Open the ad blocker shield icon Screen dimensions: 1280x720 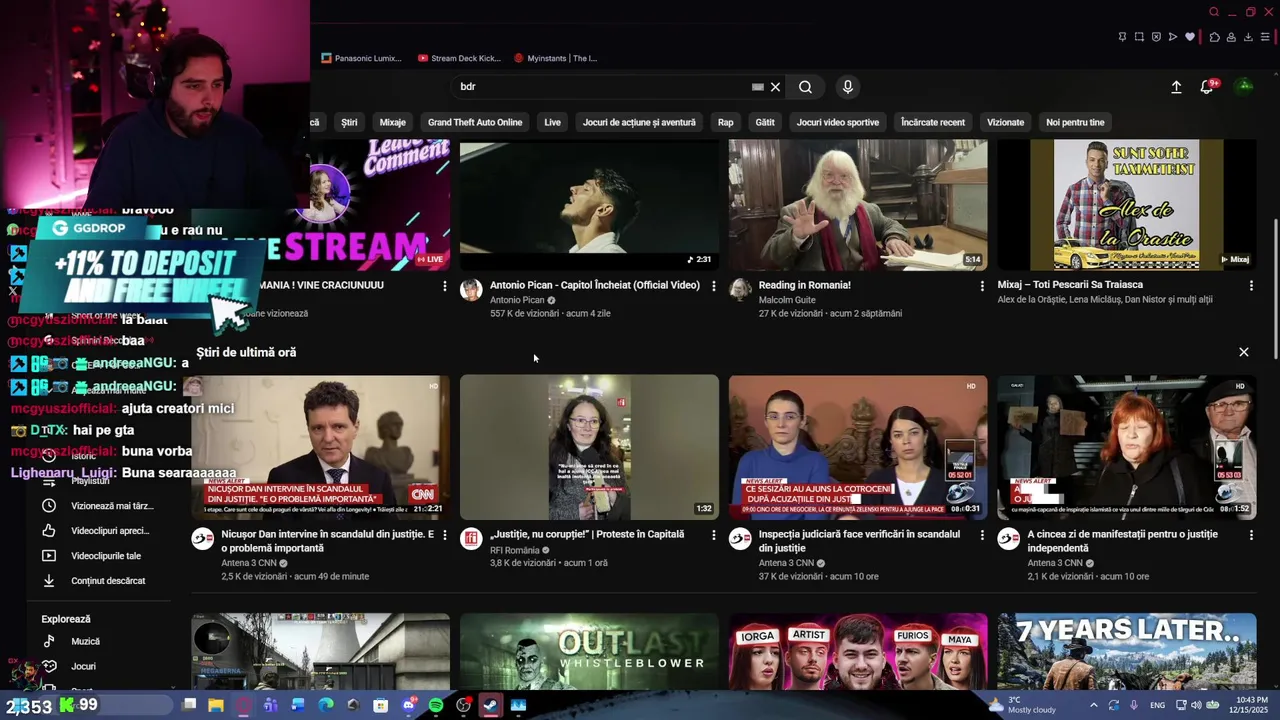(1156, 37)
